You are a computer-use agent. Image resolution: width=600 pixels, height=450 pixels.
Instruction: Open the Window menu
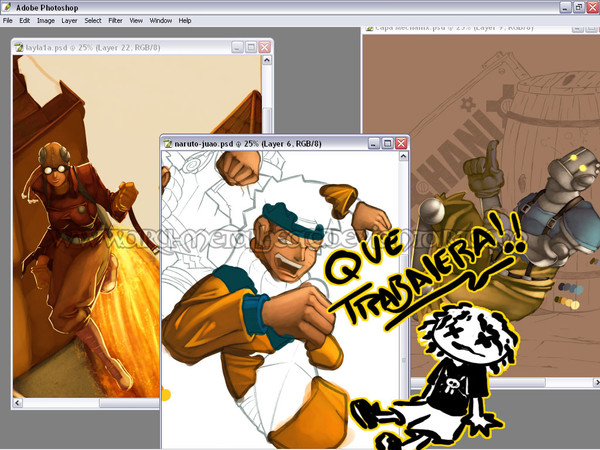tap(160, 21)
